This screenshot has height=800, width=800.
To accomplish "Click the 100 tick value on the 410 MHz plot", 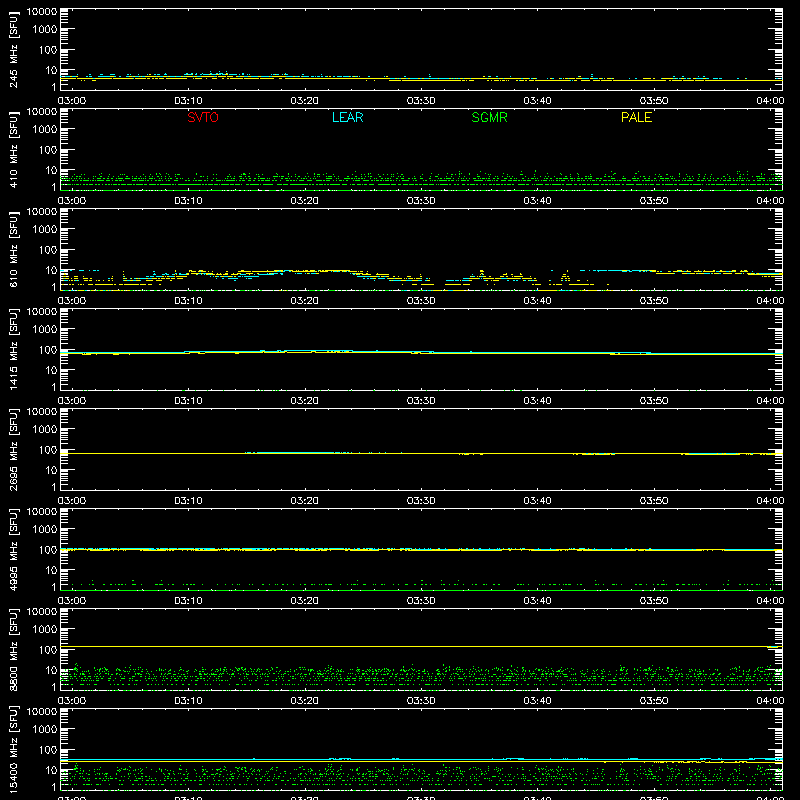I will coord(48,150).
